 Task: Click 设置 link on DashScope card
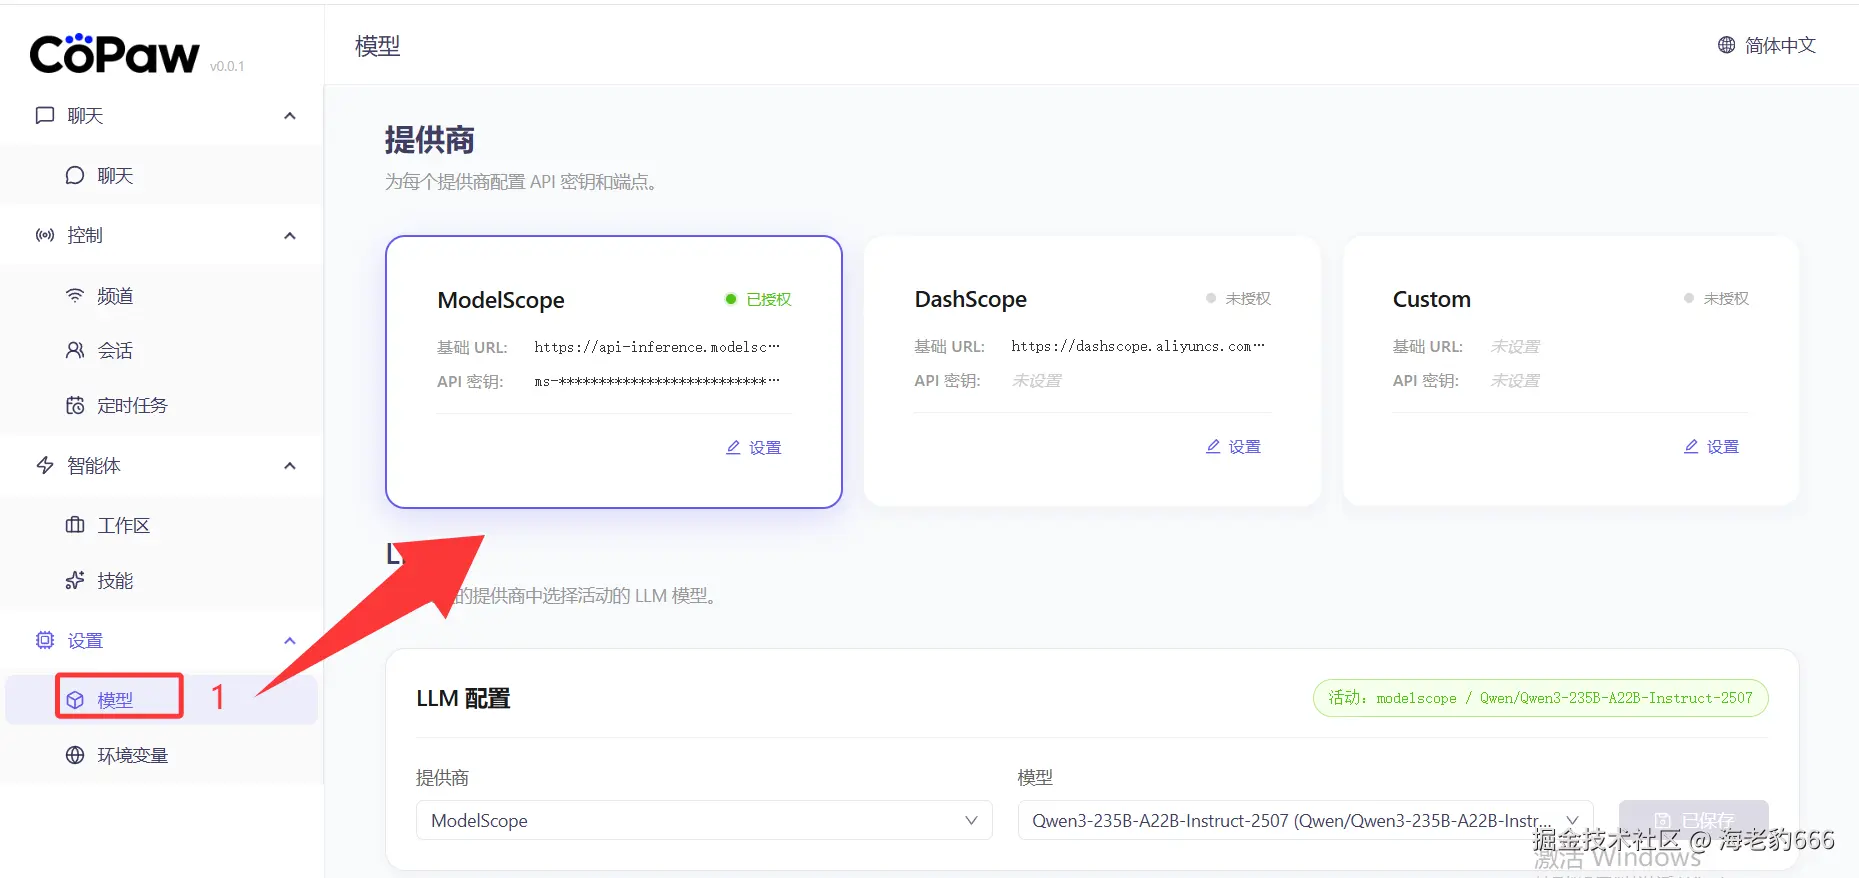tap(1233, 447)
